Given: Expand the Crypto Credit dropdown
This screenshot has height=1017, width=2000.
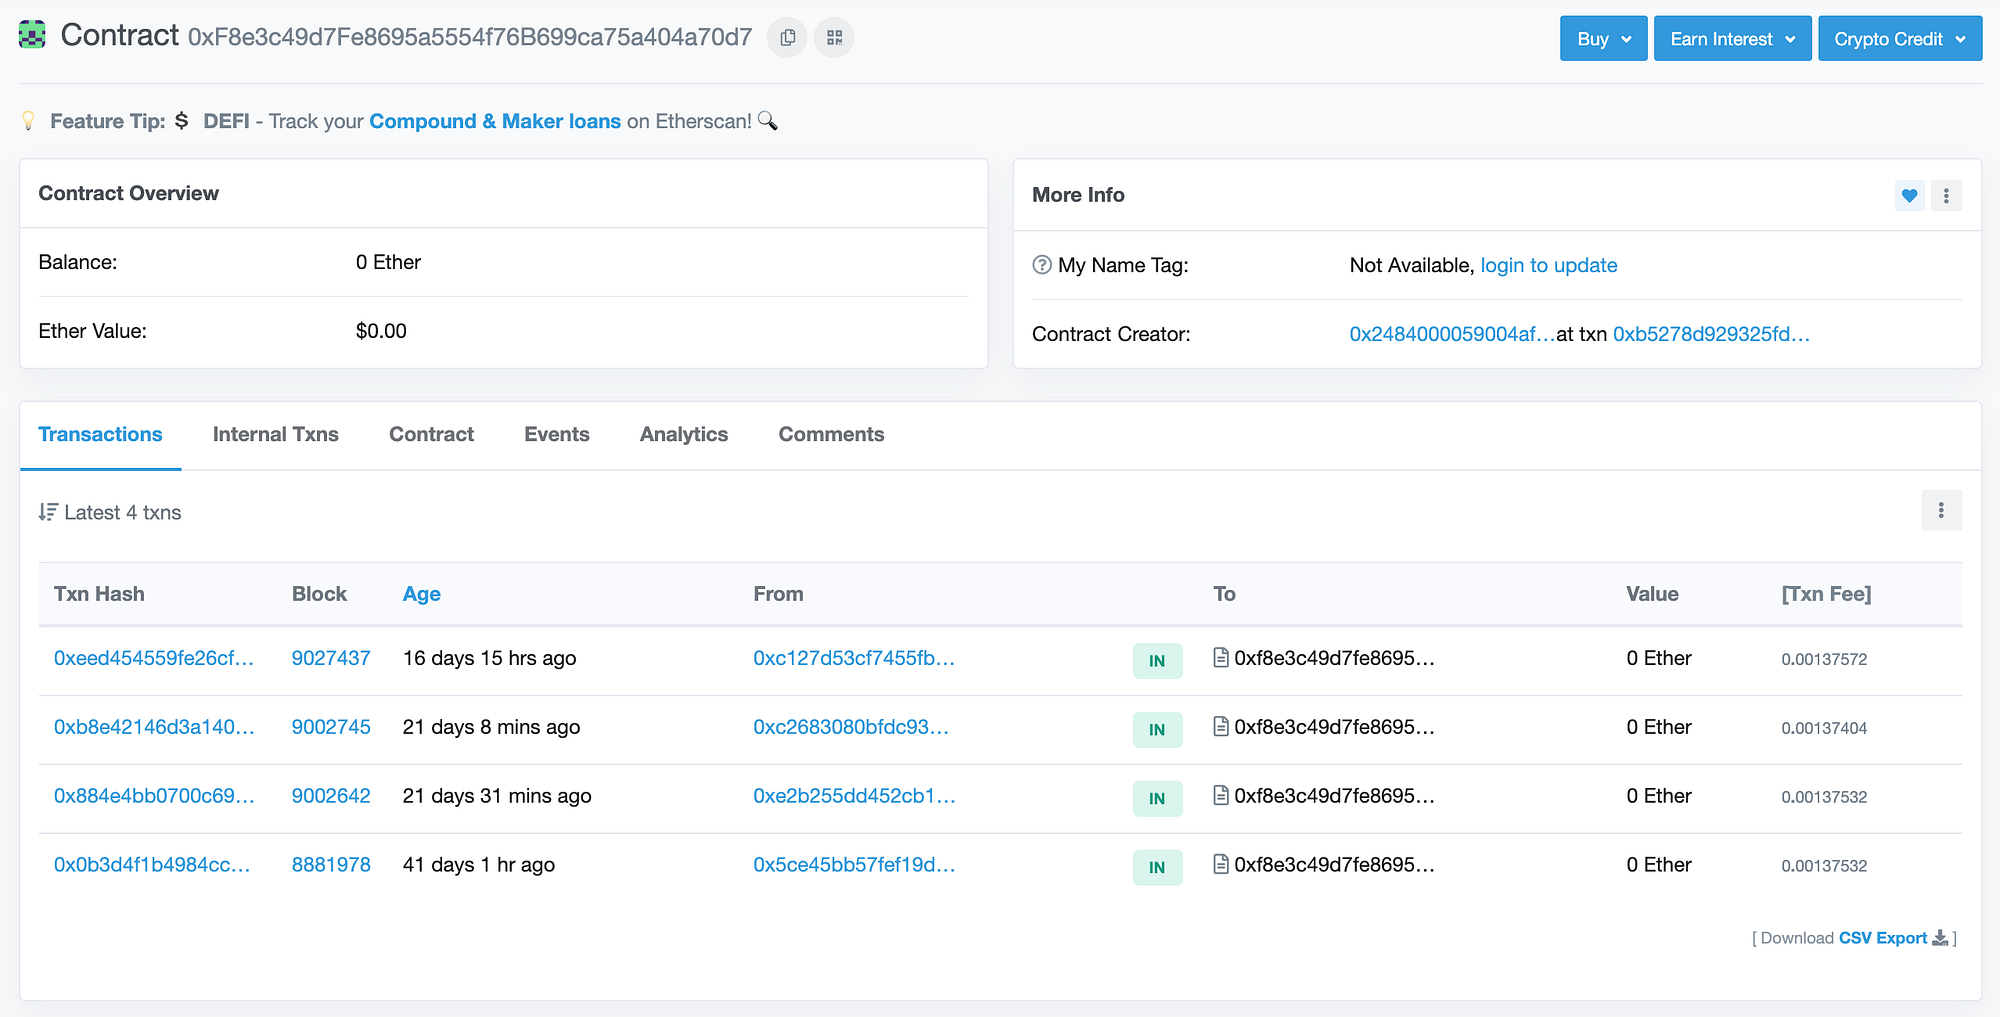Looking at the screenshot, I should click(1899, 39).
